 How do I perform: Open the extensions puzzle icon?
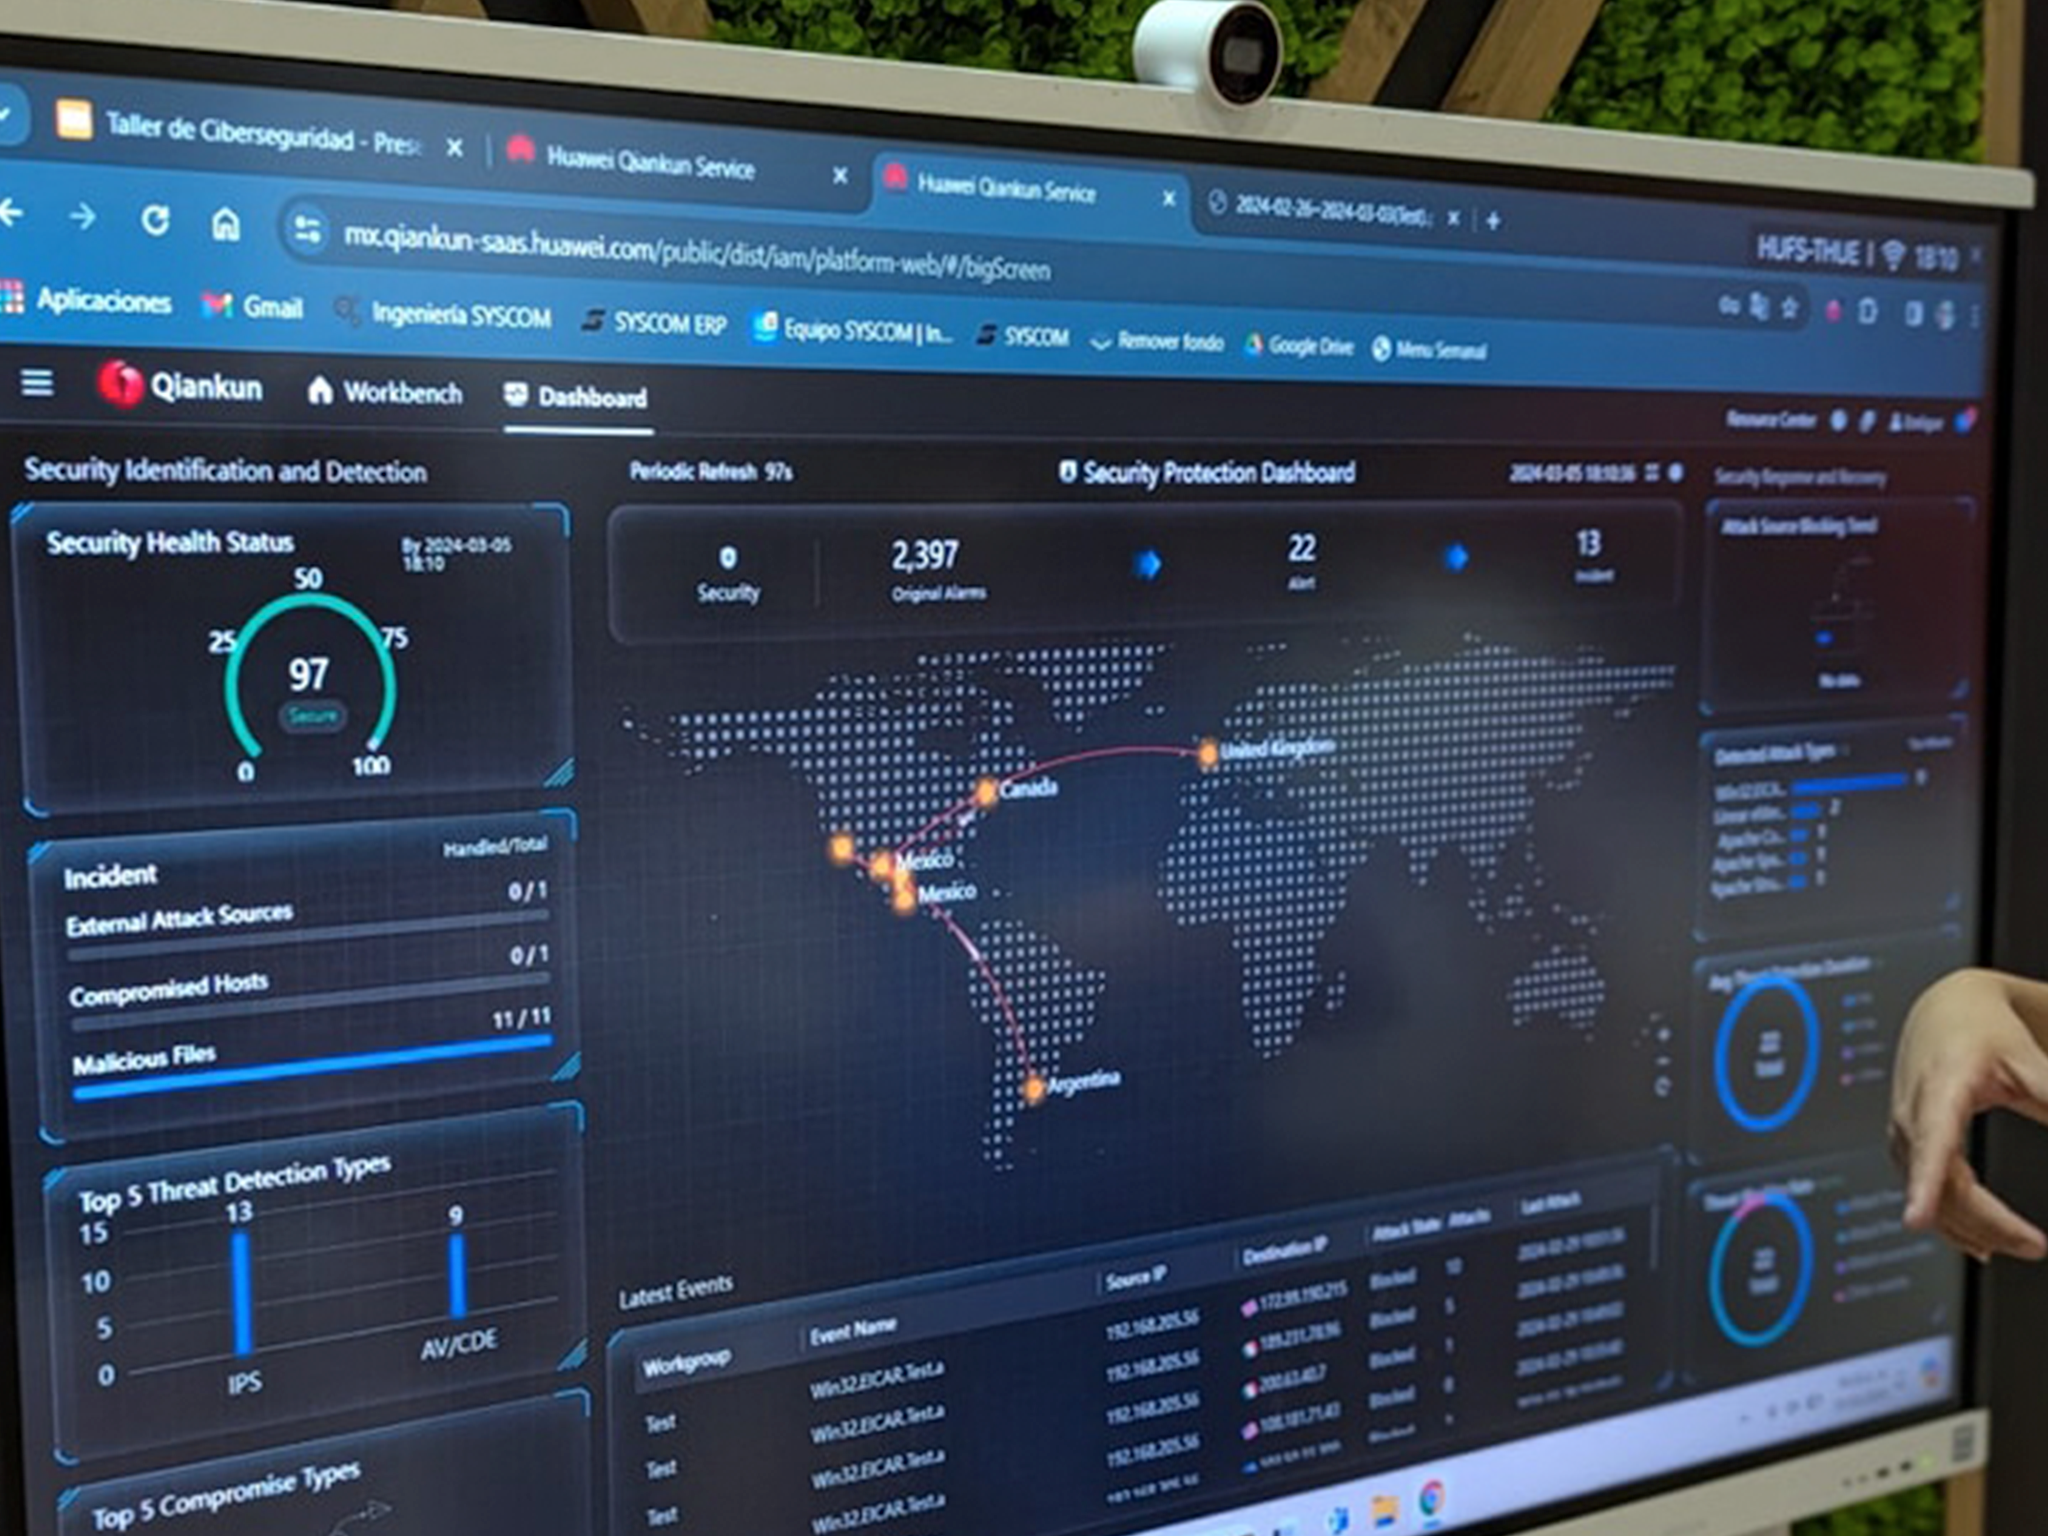point(1867,311)
